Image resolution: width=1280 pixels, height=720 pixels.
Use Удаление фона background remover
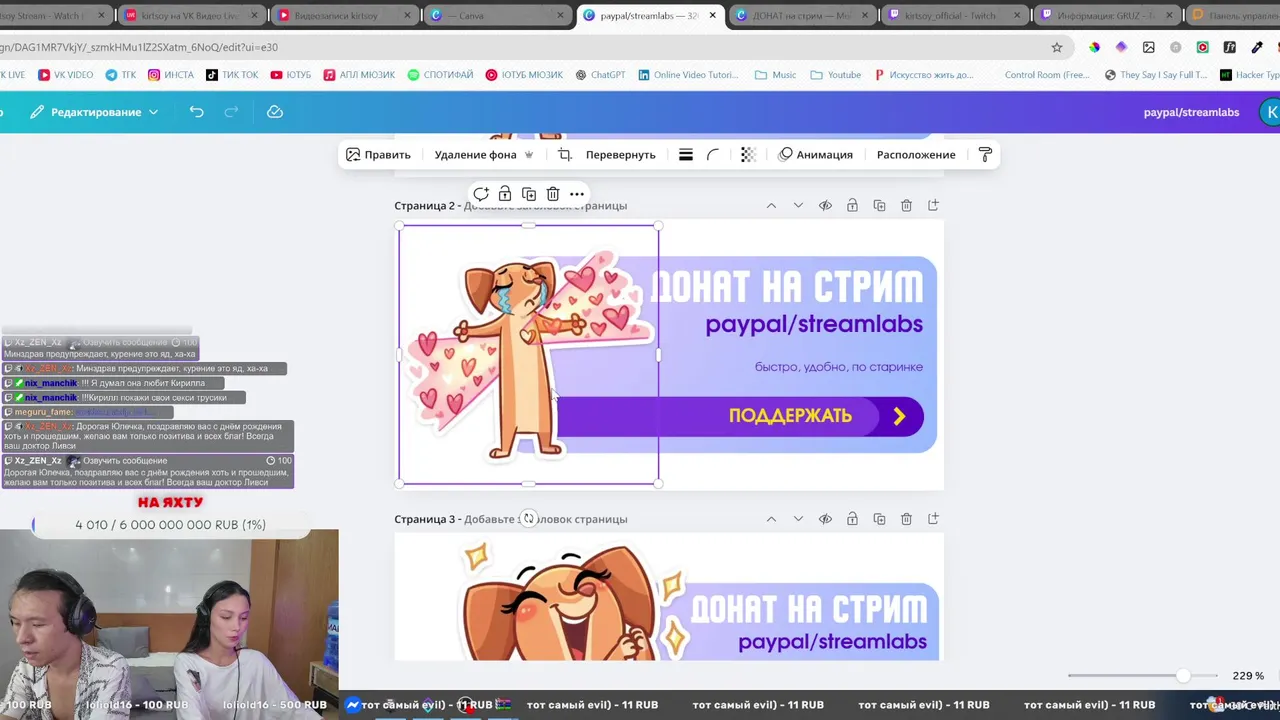484,155
